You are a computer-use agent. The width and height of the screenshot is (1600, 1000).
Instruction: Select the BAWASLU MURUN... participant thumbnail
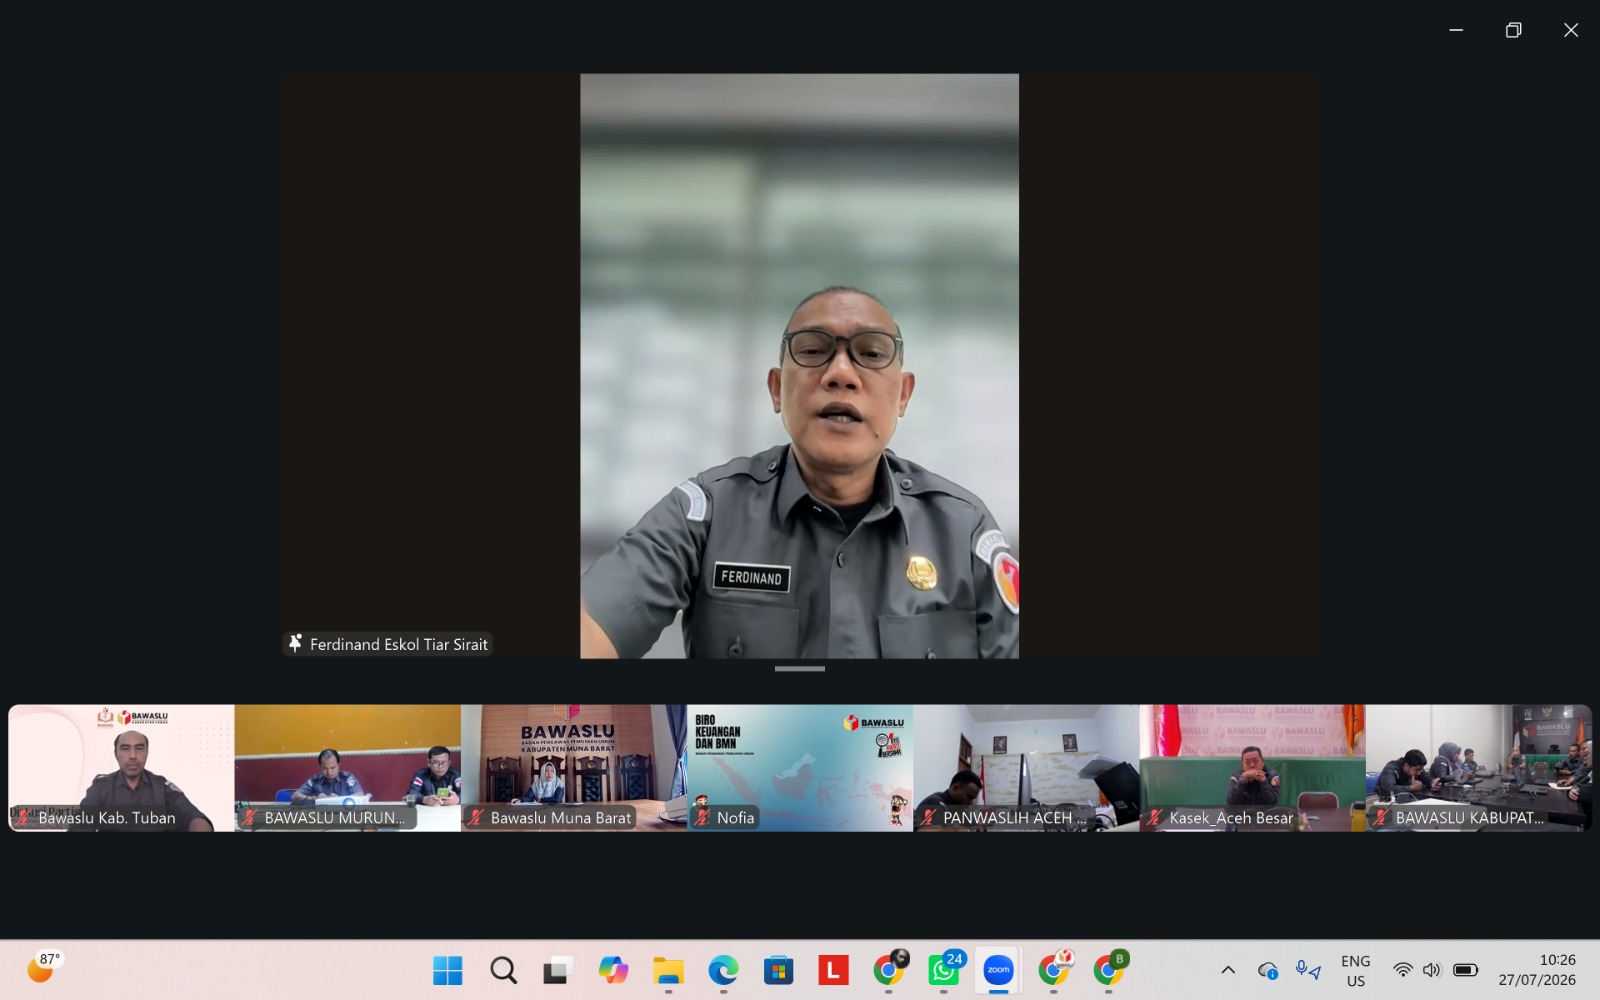(x=348, y=768)
